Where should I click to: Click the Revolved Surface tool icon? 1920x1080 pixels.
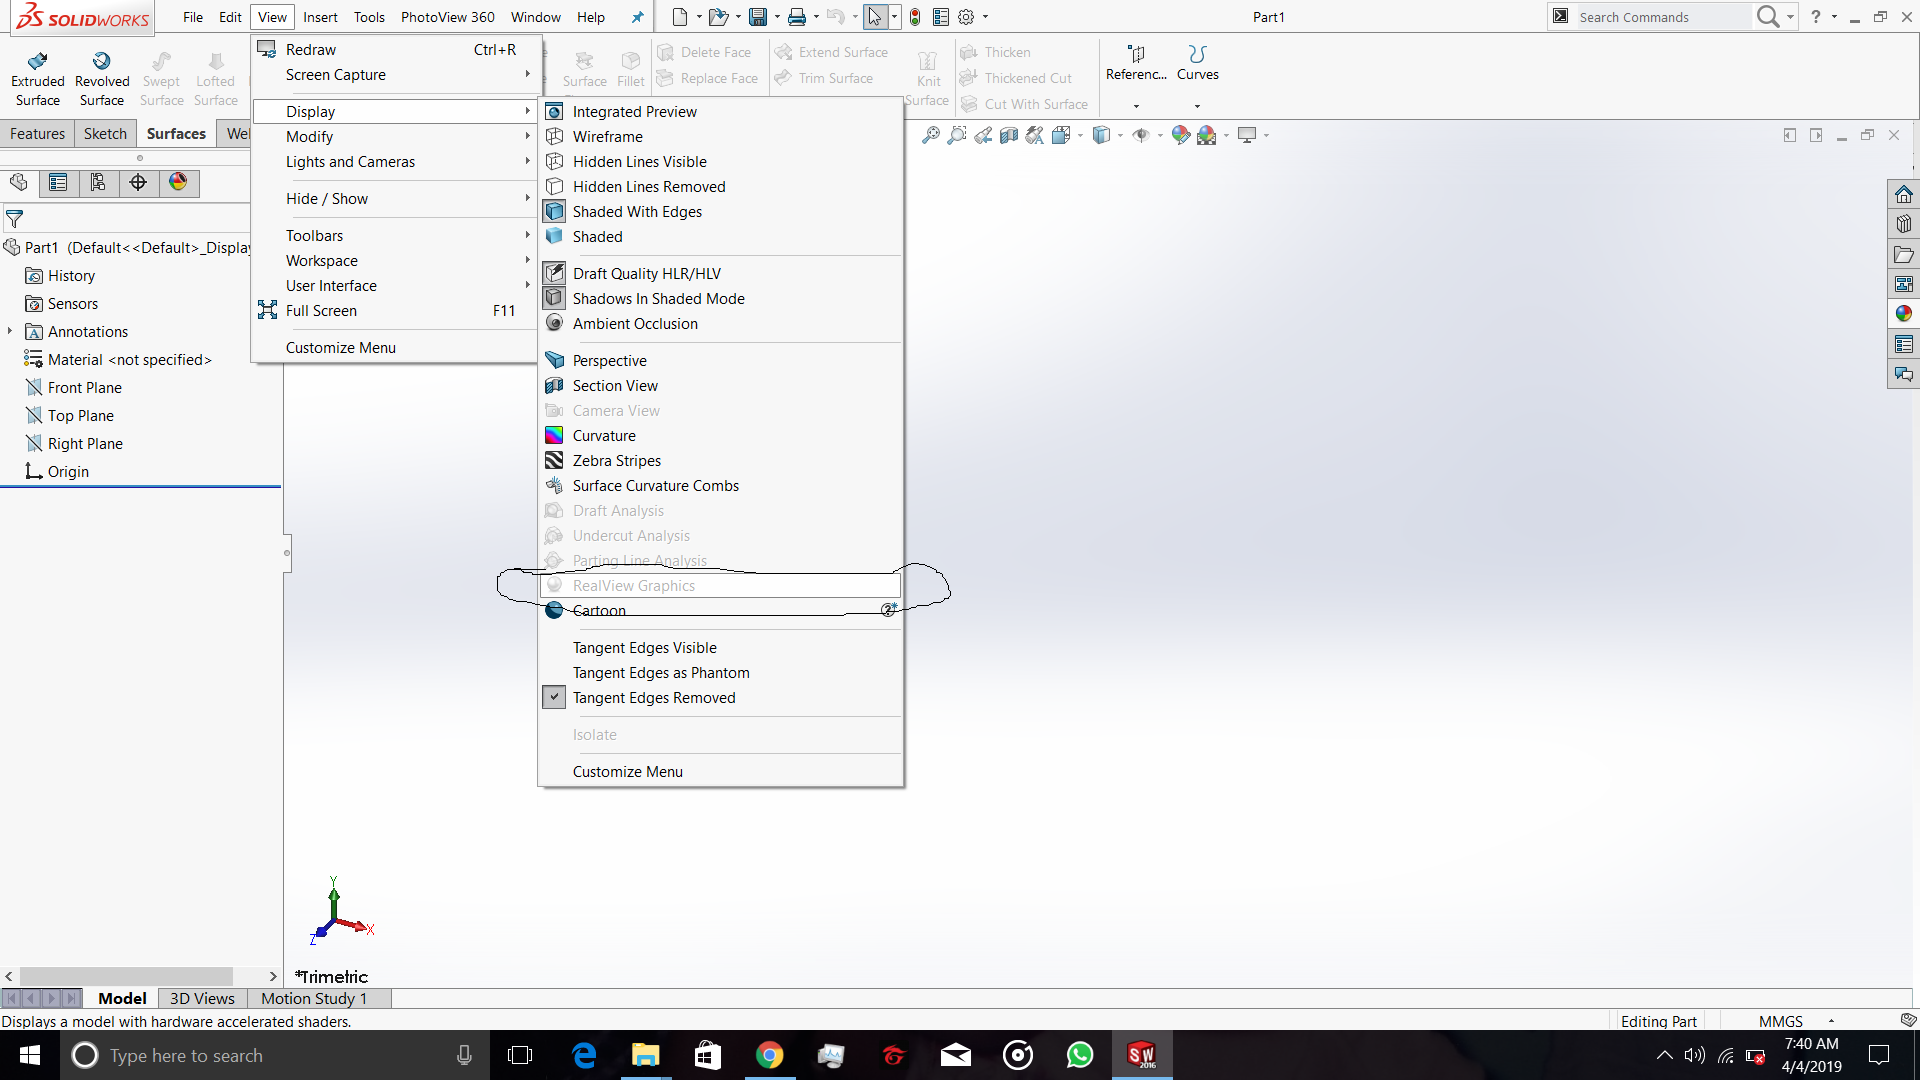101,61
